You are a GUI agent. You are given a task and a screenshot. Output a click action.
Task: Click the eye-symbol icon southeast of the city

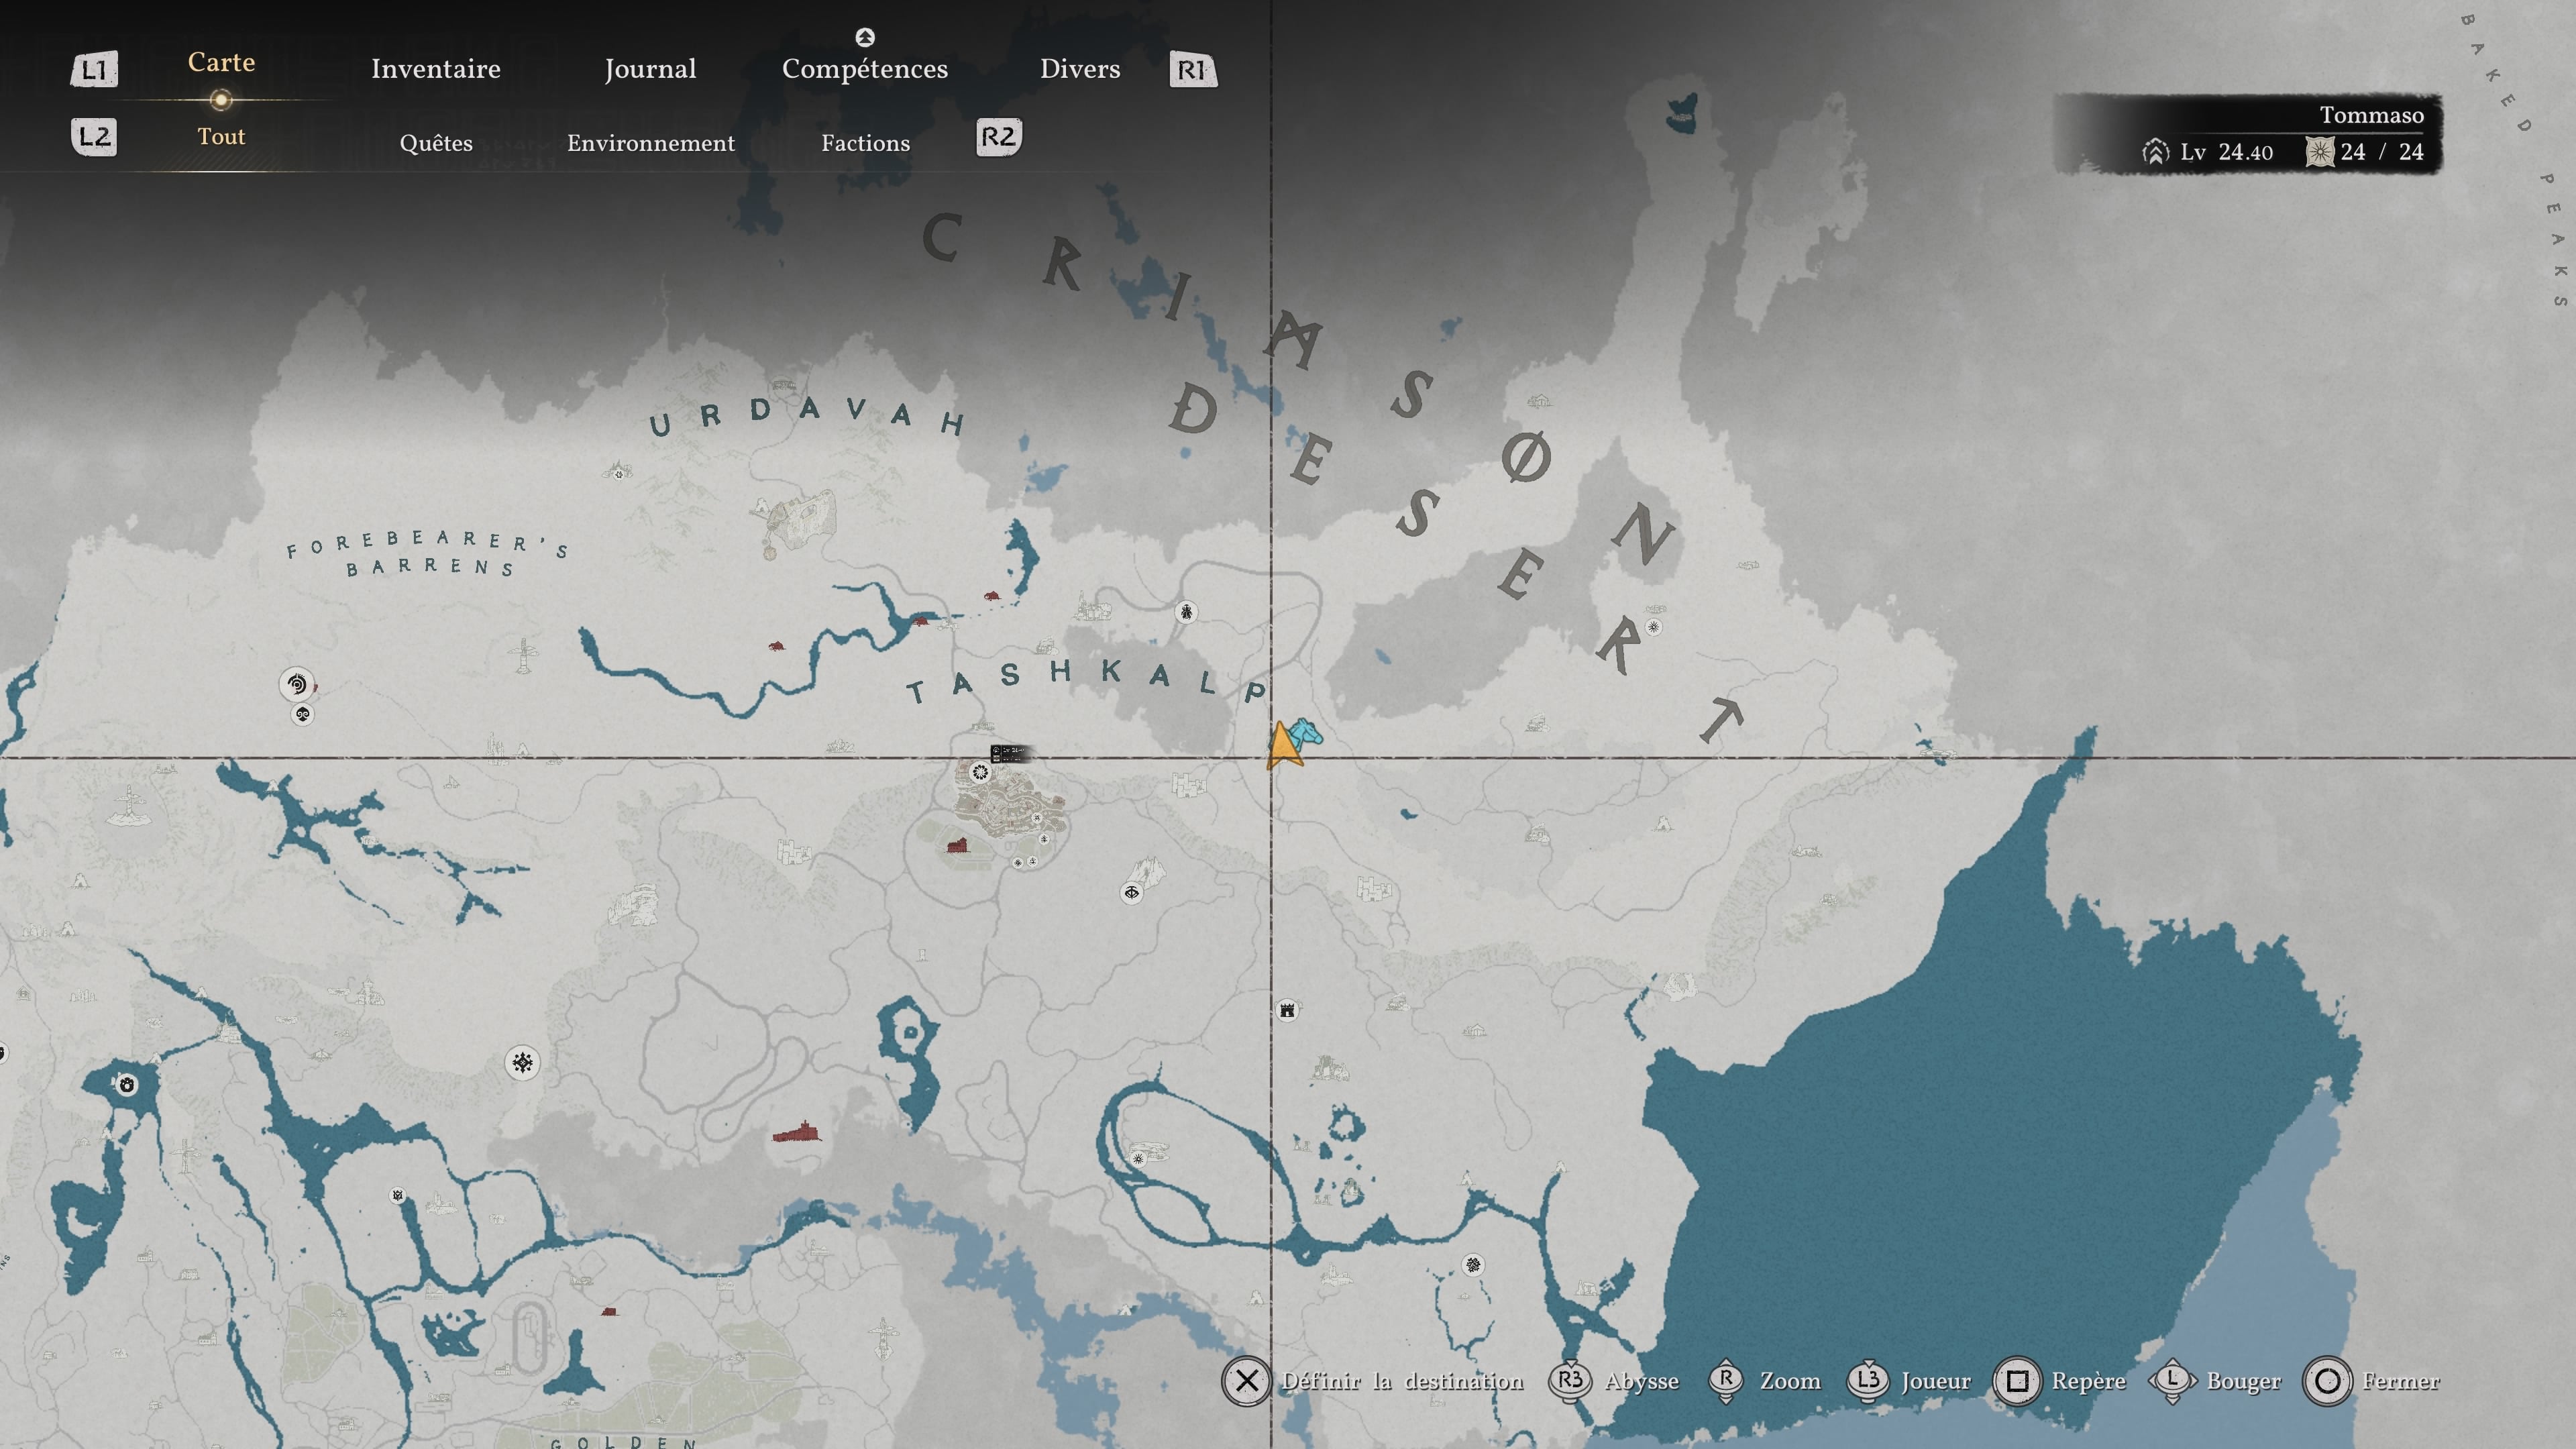pos(1131,893)
